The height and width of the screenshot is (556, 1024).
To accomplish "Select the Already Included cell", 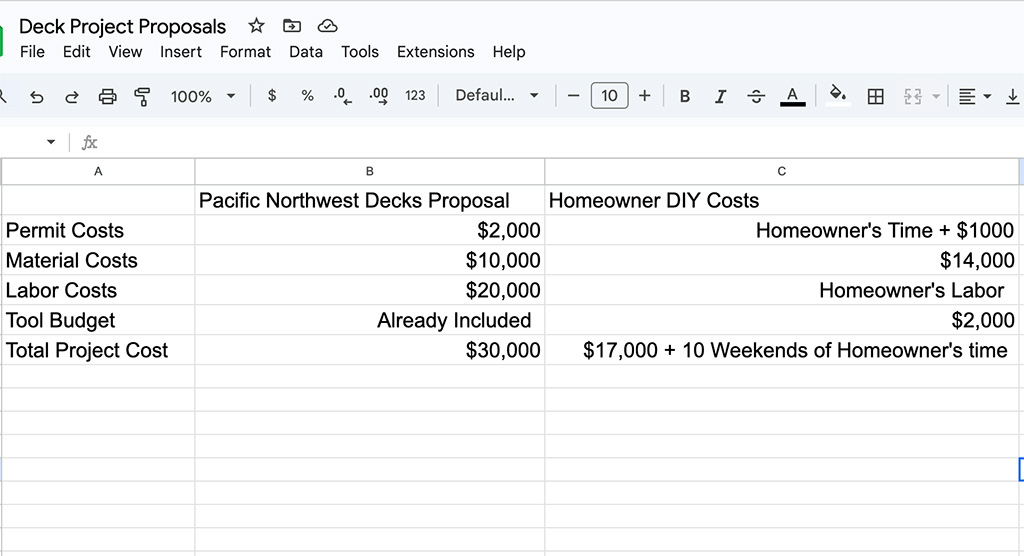I will click(370, 320).
